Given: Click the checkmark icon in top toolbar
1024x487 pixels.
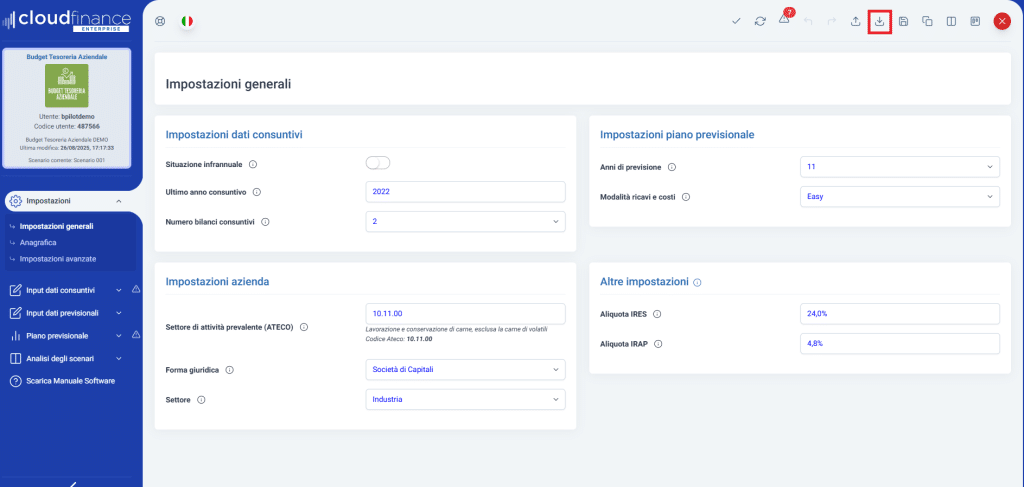Looking at the screenshot, I should 736,22.
